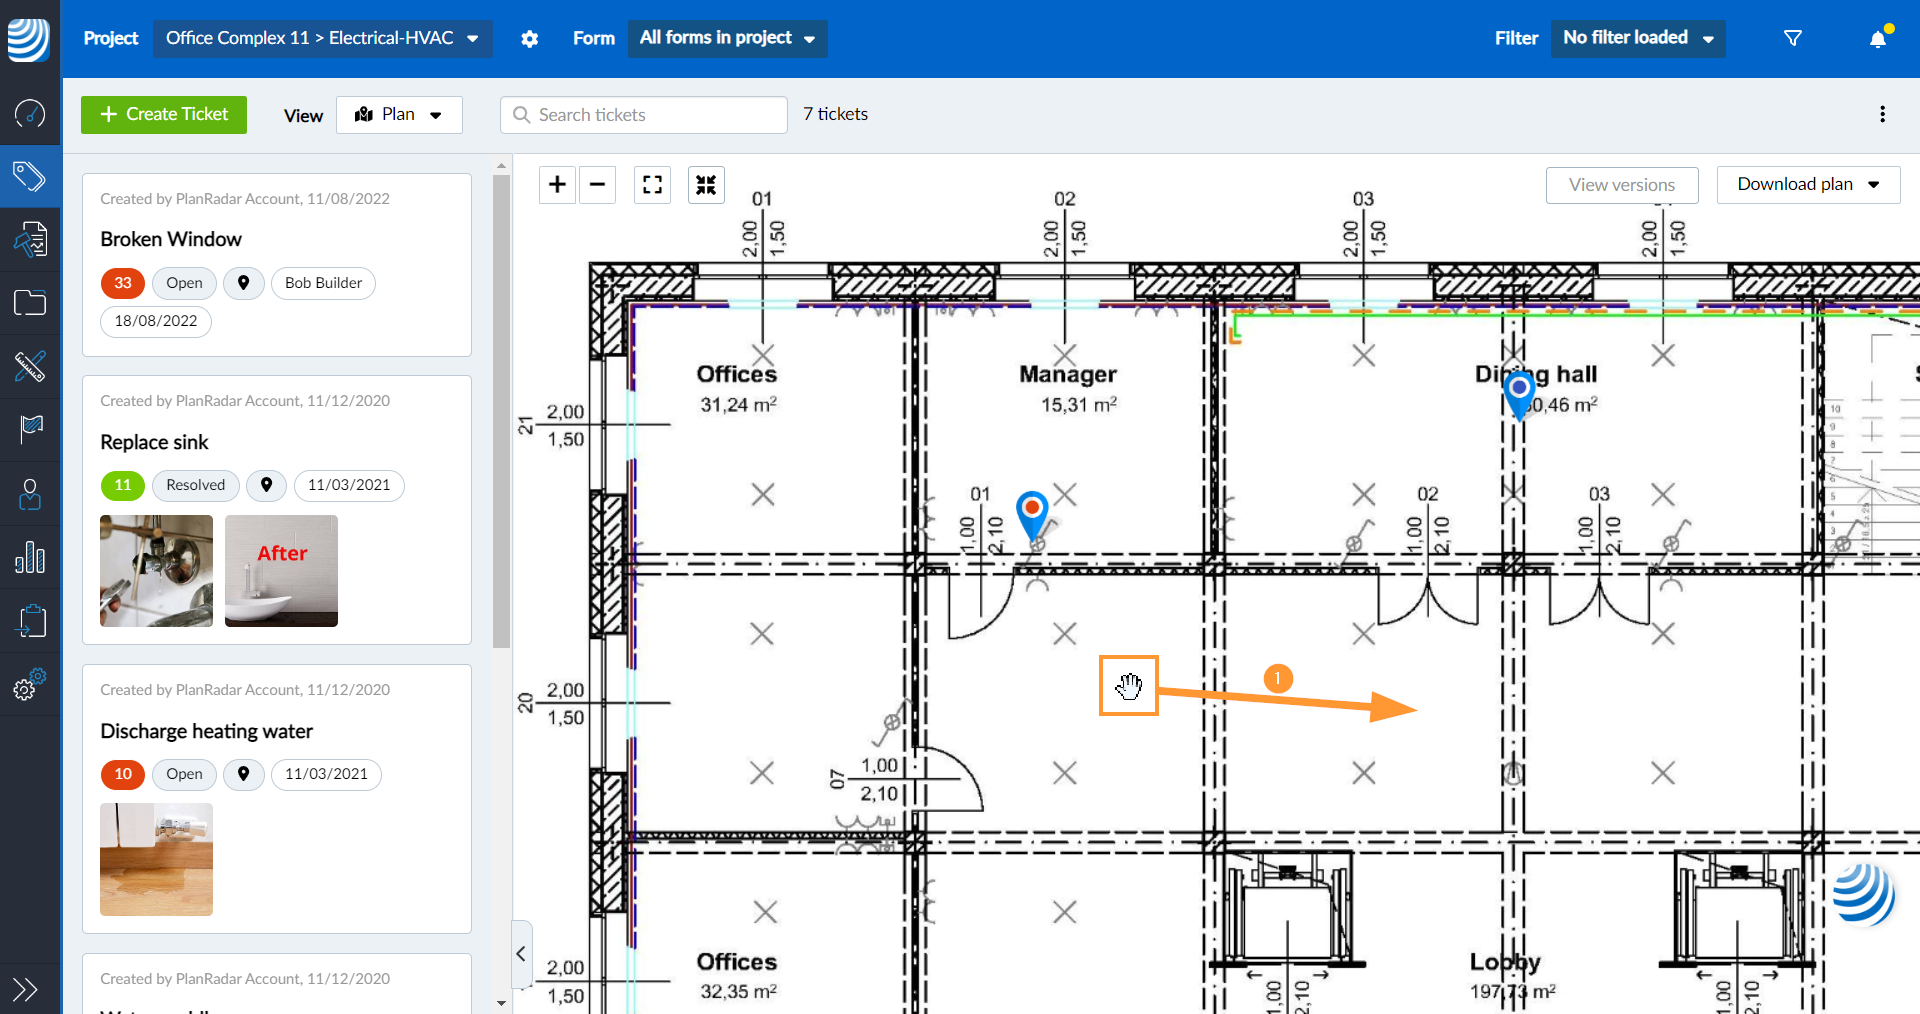
Task: Click location pin on Discharge heating water ticket
Action: click(x=244, y=774)
